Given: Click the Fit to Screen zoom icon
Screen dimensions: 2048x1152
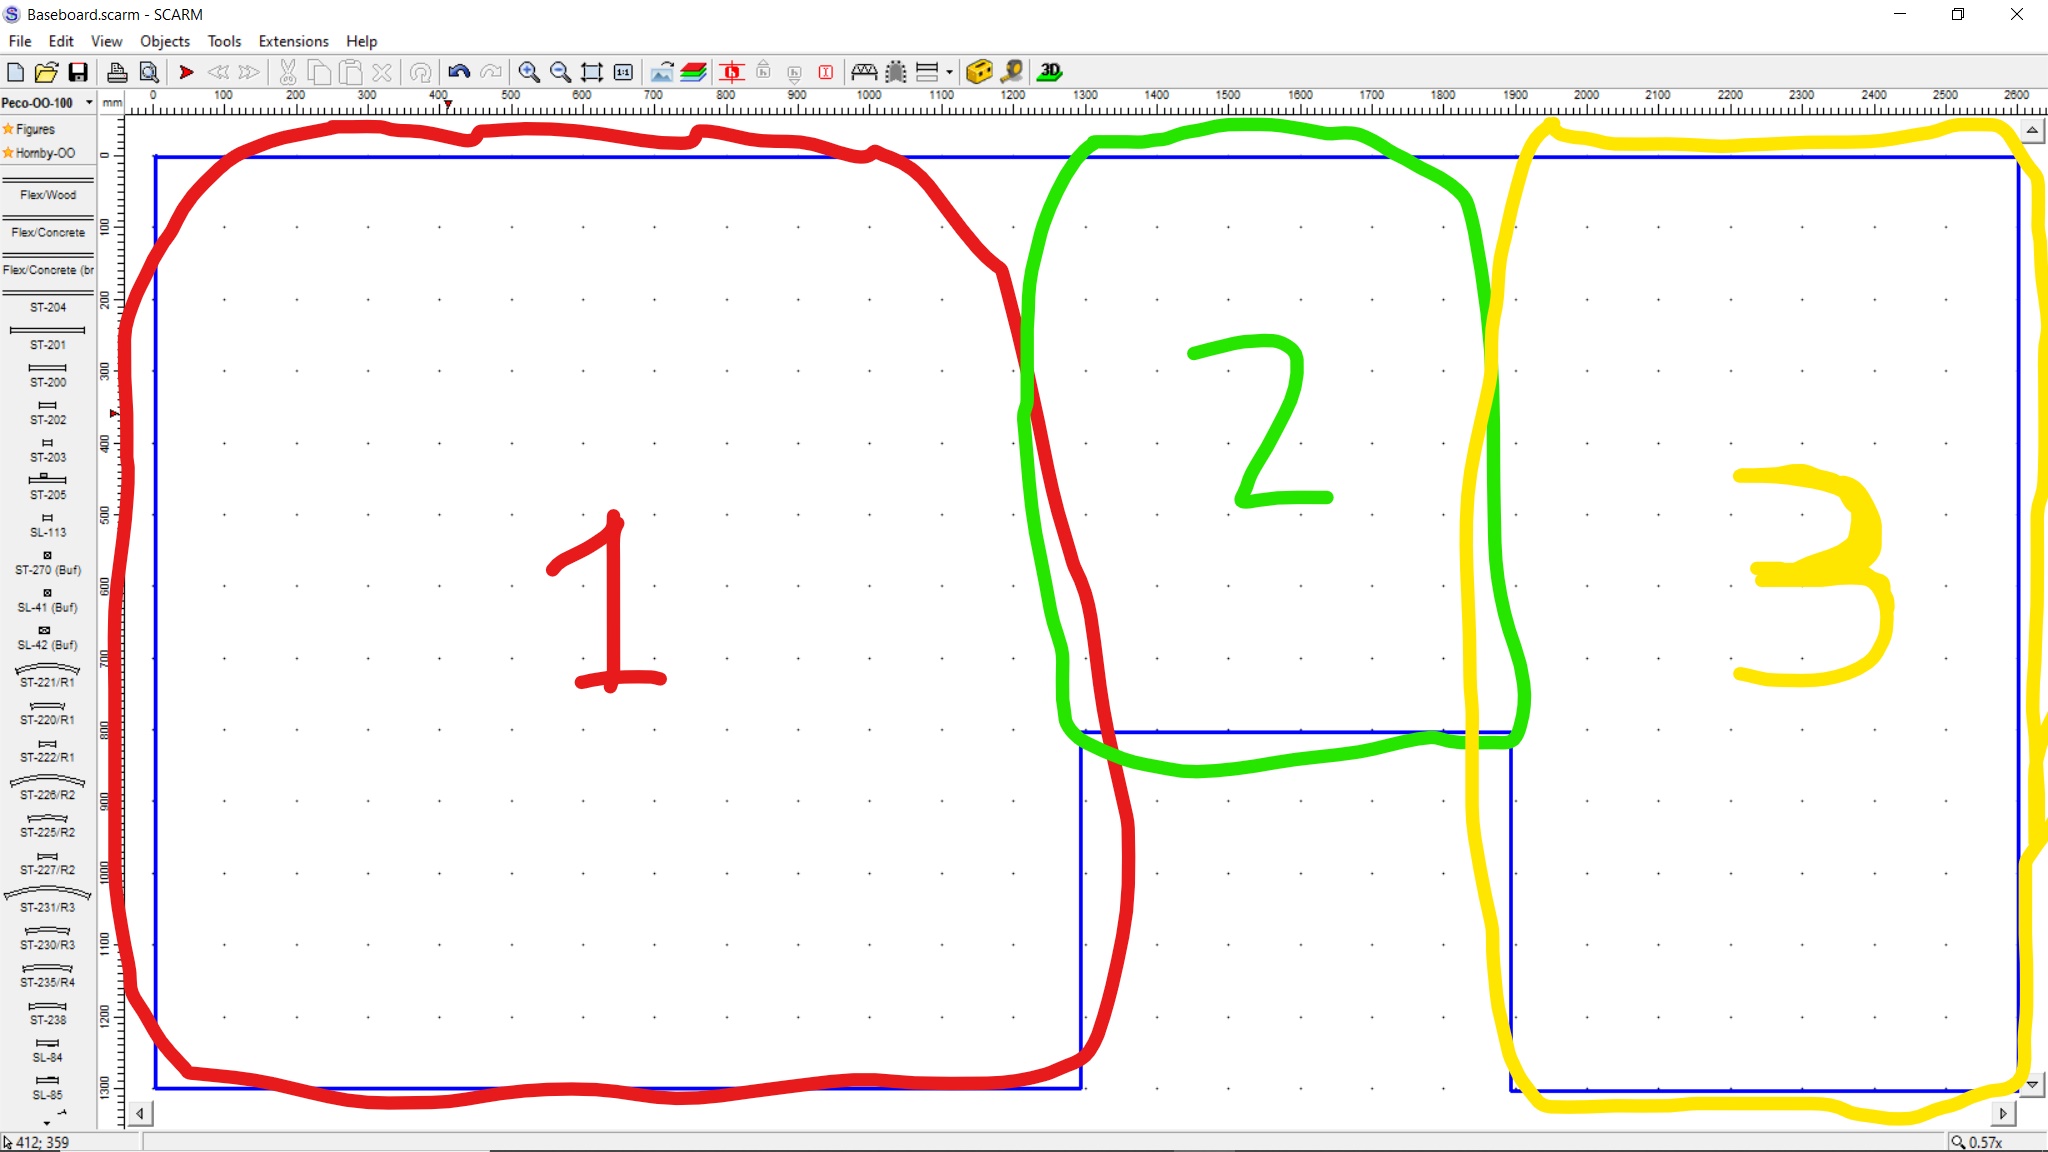Looking at the screenshot, I should (591, 72).
